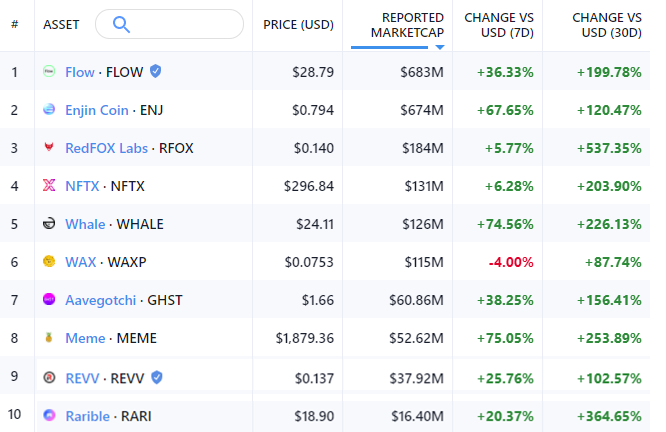Select the $1,879.36 price cell
This screenshot has width=666, height=432.
[305, 338]
